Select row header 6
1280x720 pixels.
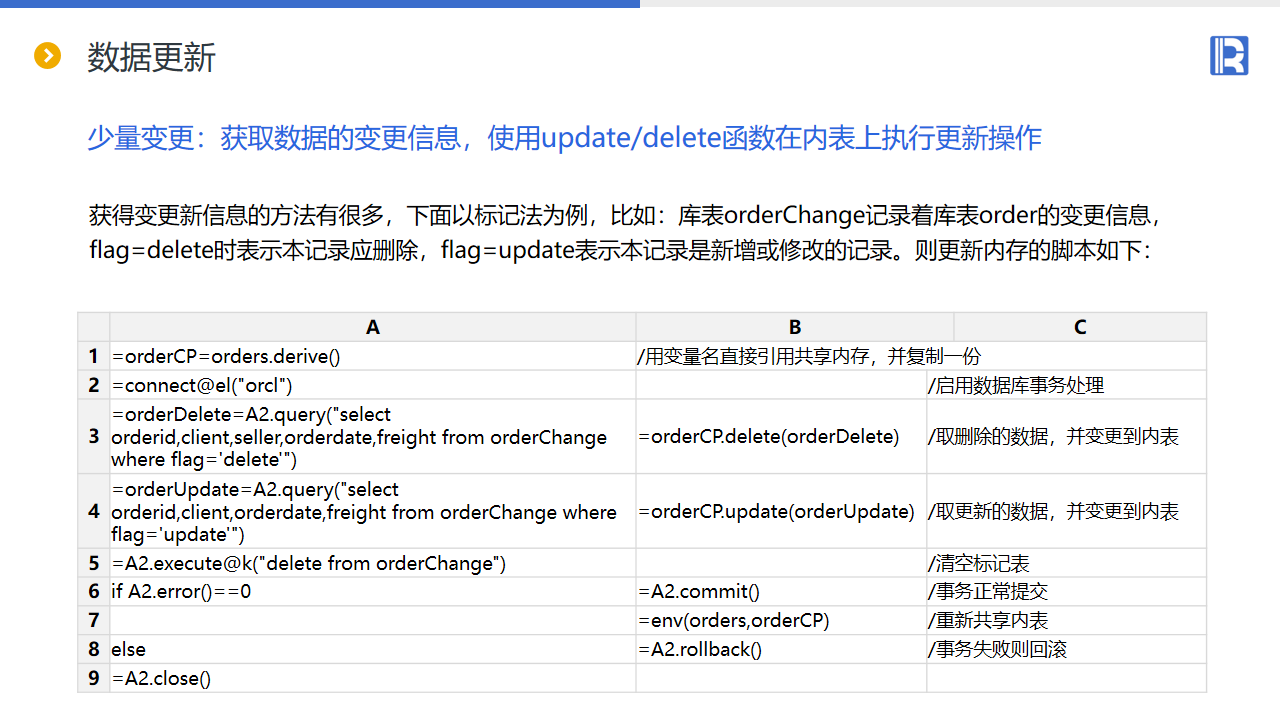[x=94, y=592]
